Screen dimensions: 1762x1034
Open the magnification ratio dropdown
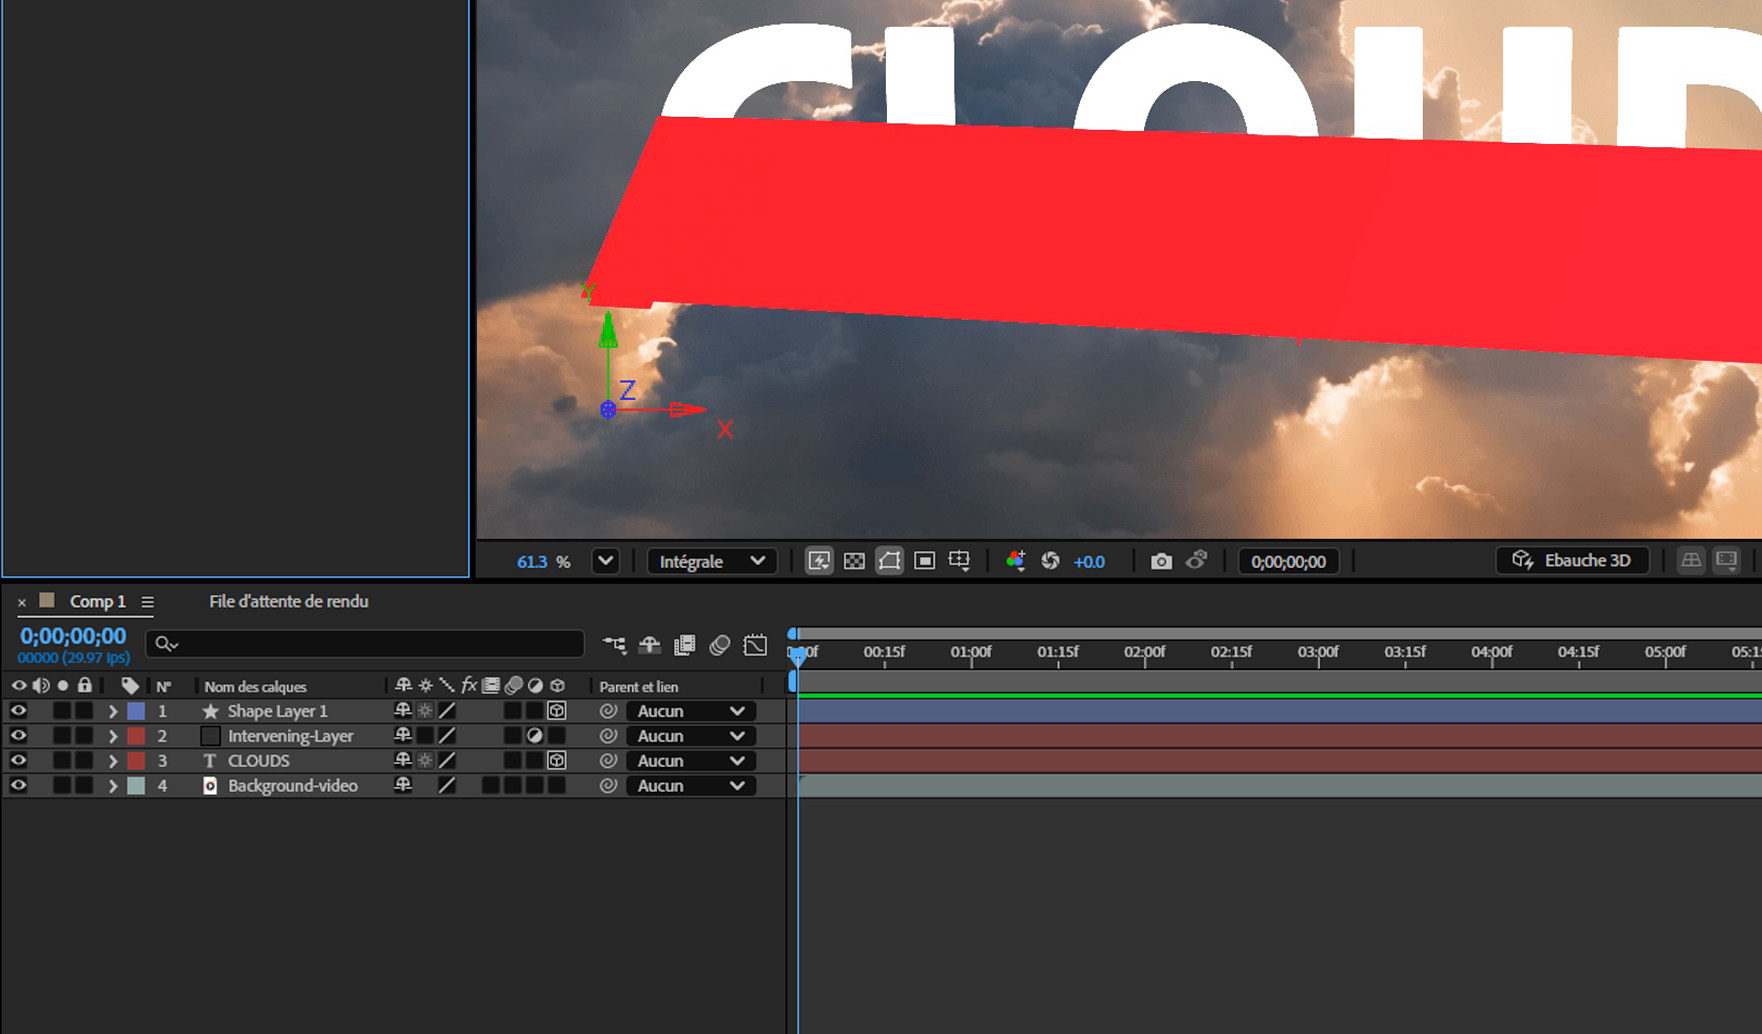coord(605,561)
